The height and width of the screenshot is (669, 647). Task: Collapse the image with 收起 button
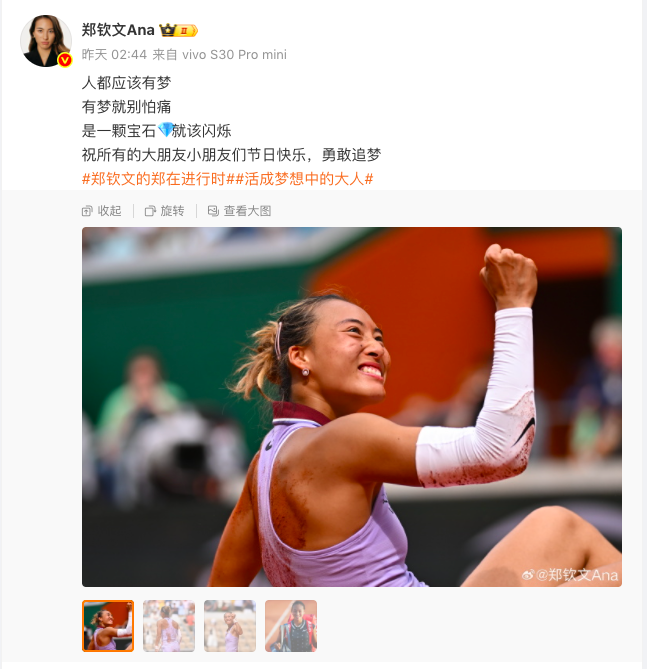102,211
